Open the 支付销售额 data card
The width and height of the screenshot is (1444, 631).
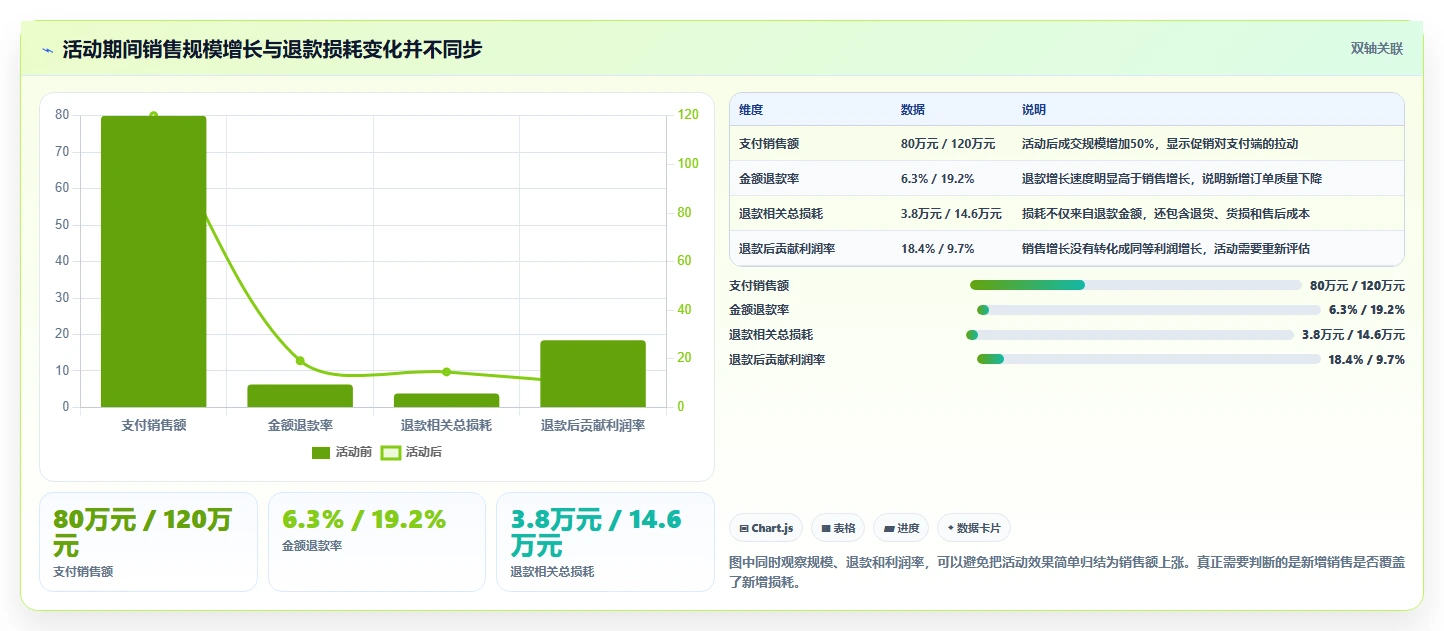point(148,542)
